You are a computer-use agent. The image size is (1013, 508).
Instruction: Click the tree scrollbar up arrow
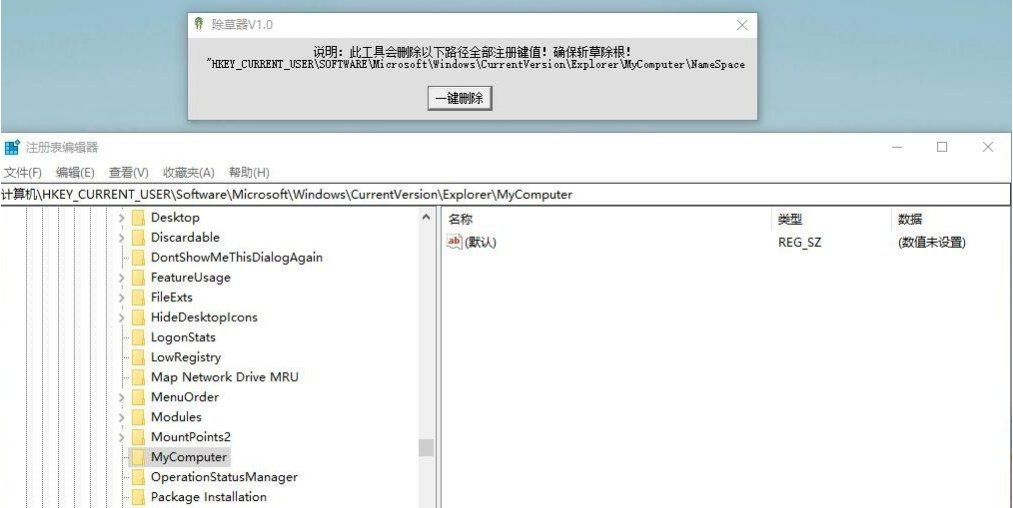tap(426, 218)
